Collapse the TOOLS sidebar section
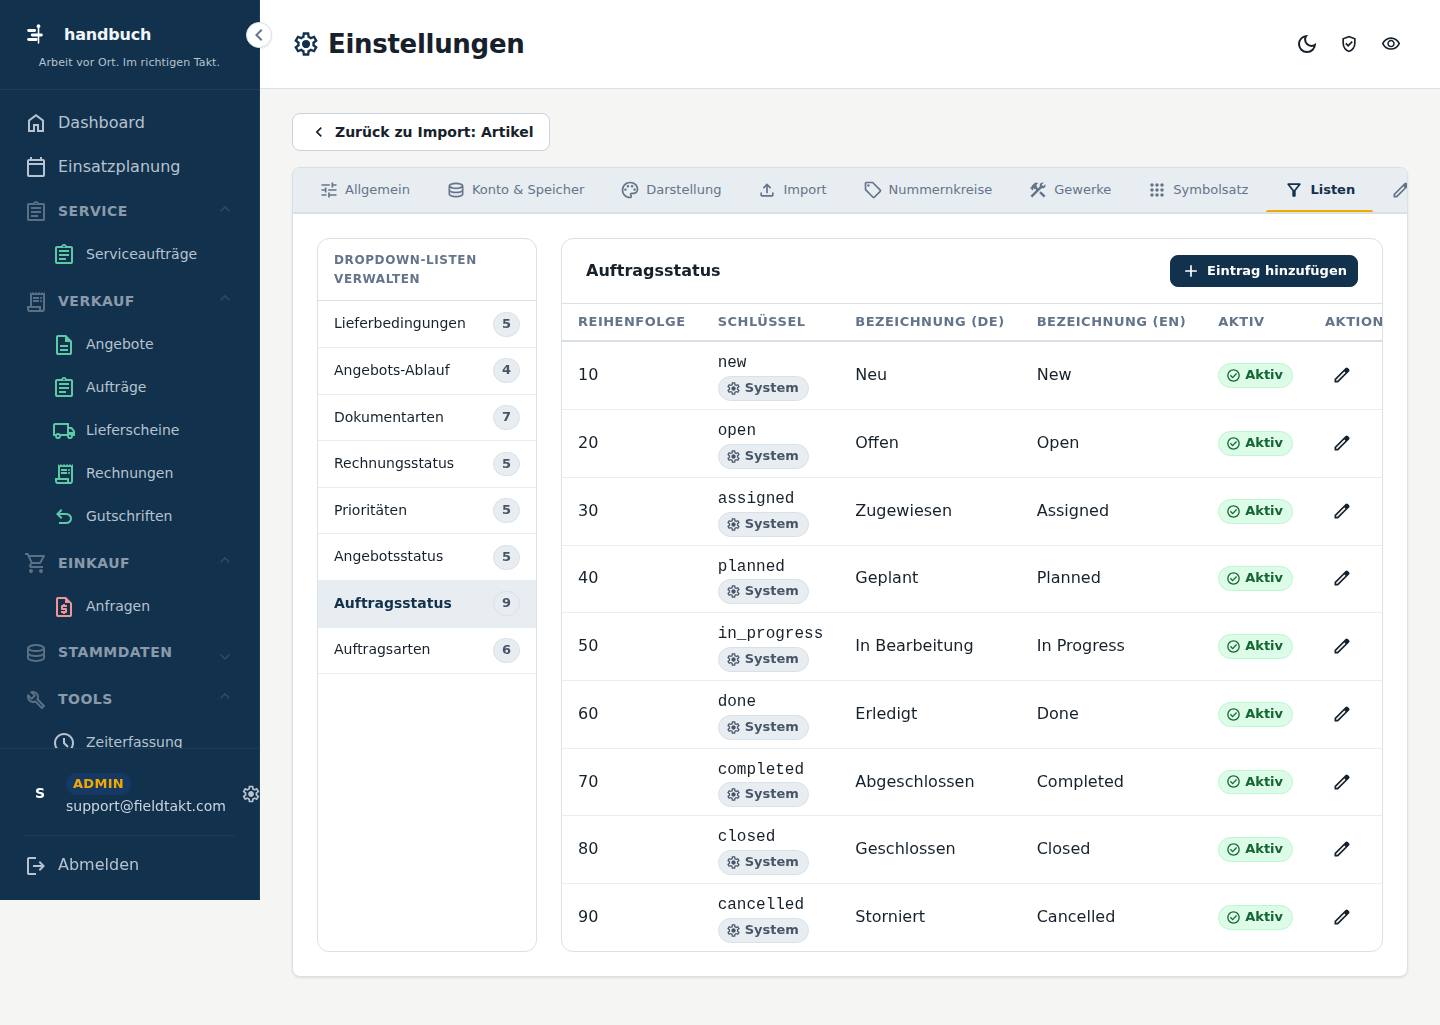The image size is (1440, 1025). pos(130,699)
